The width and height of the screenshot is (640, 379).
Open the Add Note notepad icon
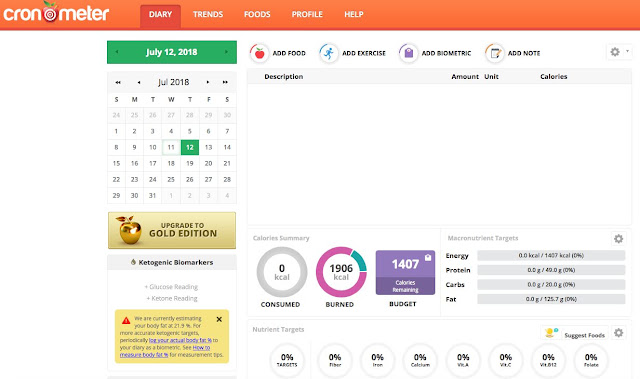click(x=495, y=53)
